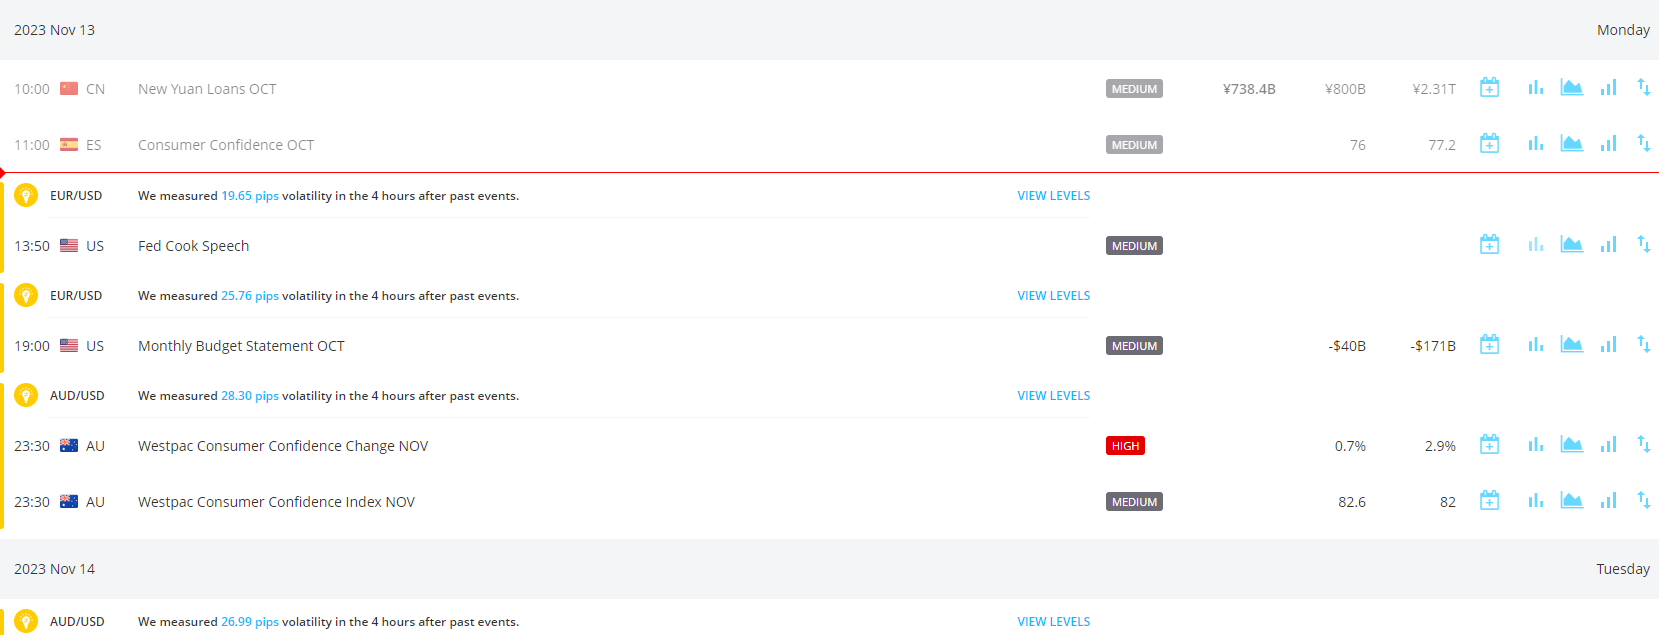Click View Levels for 19.65 pips insight
The image size is (1659, 635).
click(1053, 196)
